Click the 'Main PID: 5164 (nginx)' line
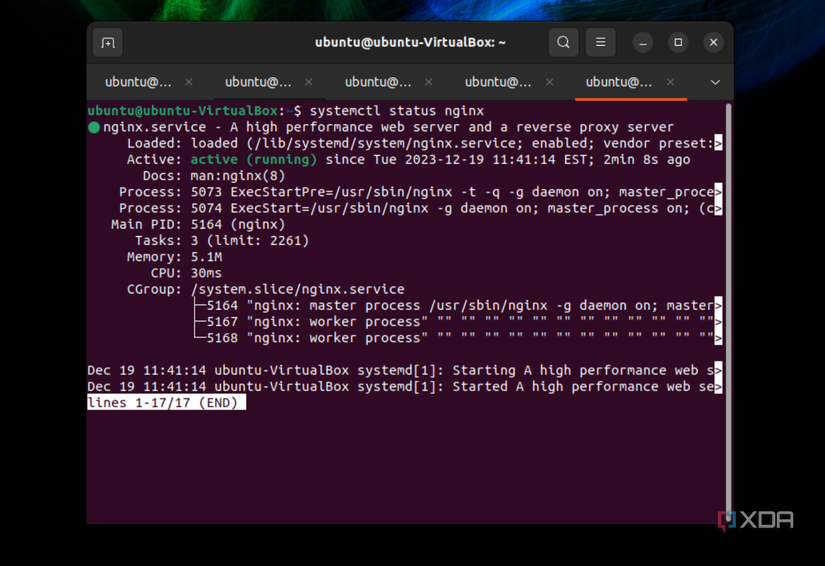This screenshot has height=566, width=825. click(198, 225)
